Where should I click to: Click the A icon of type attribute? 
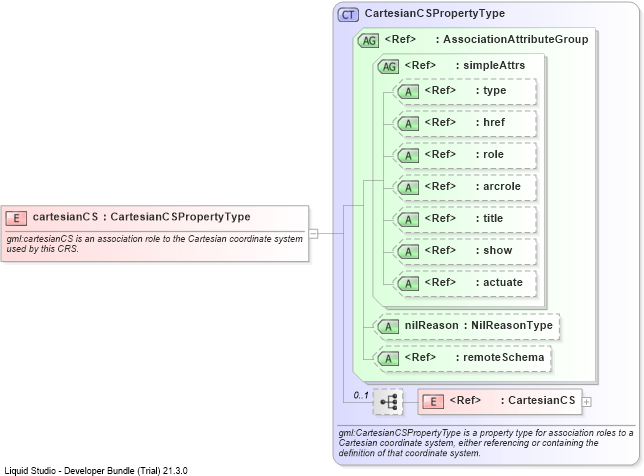coord(408,92)
